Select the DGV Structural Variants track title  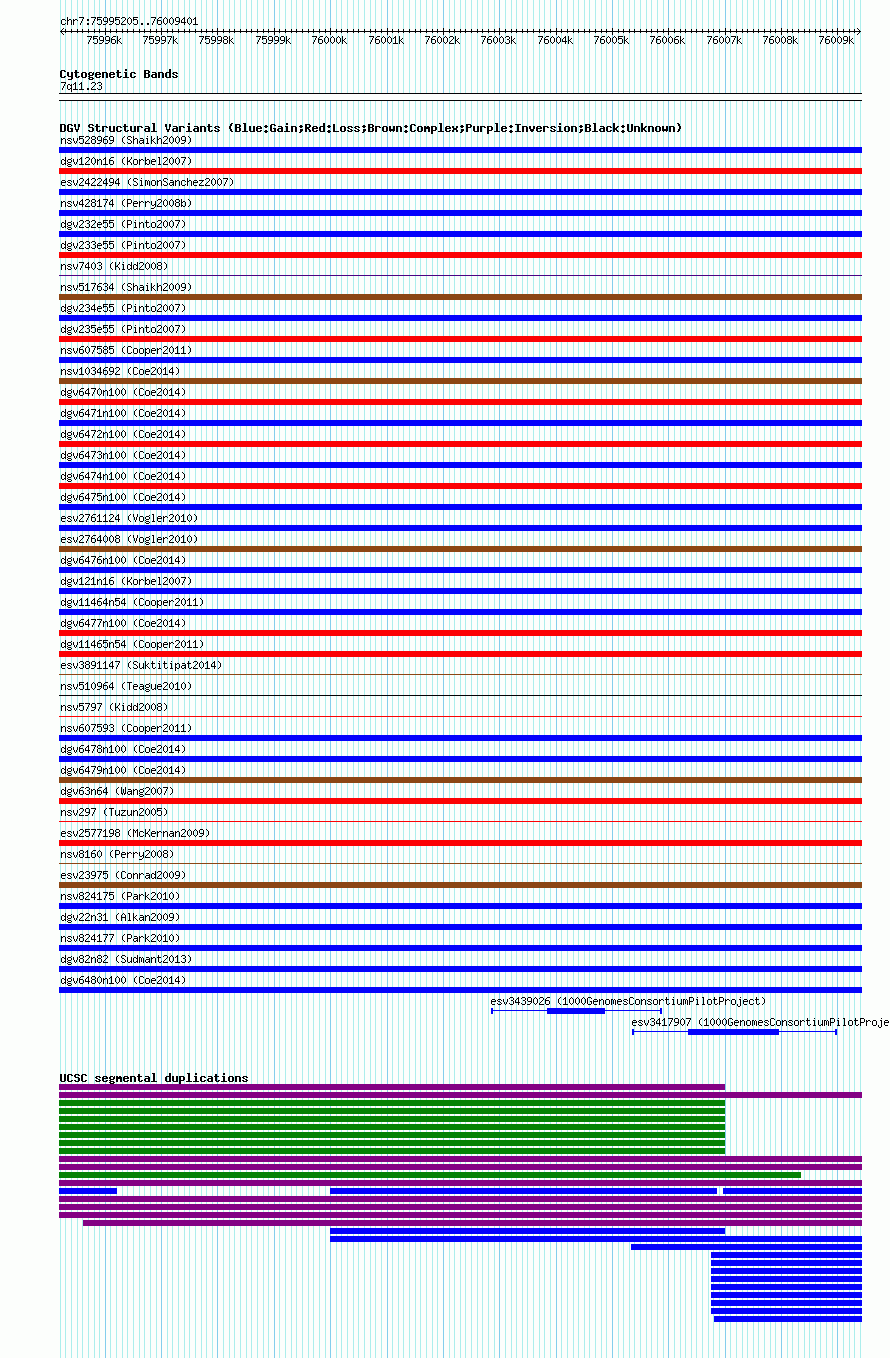pos(371,128)
